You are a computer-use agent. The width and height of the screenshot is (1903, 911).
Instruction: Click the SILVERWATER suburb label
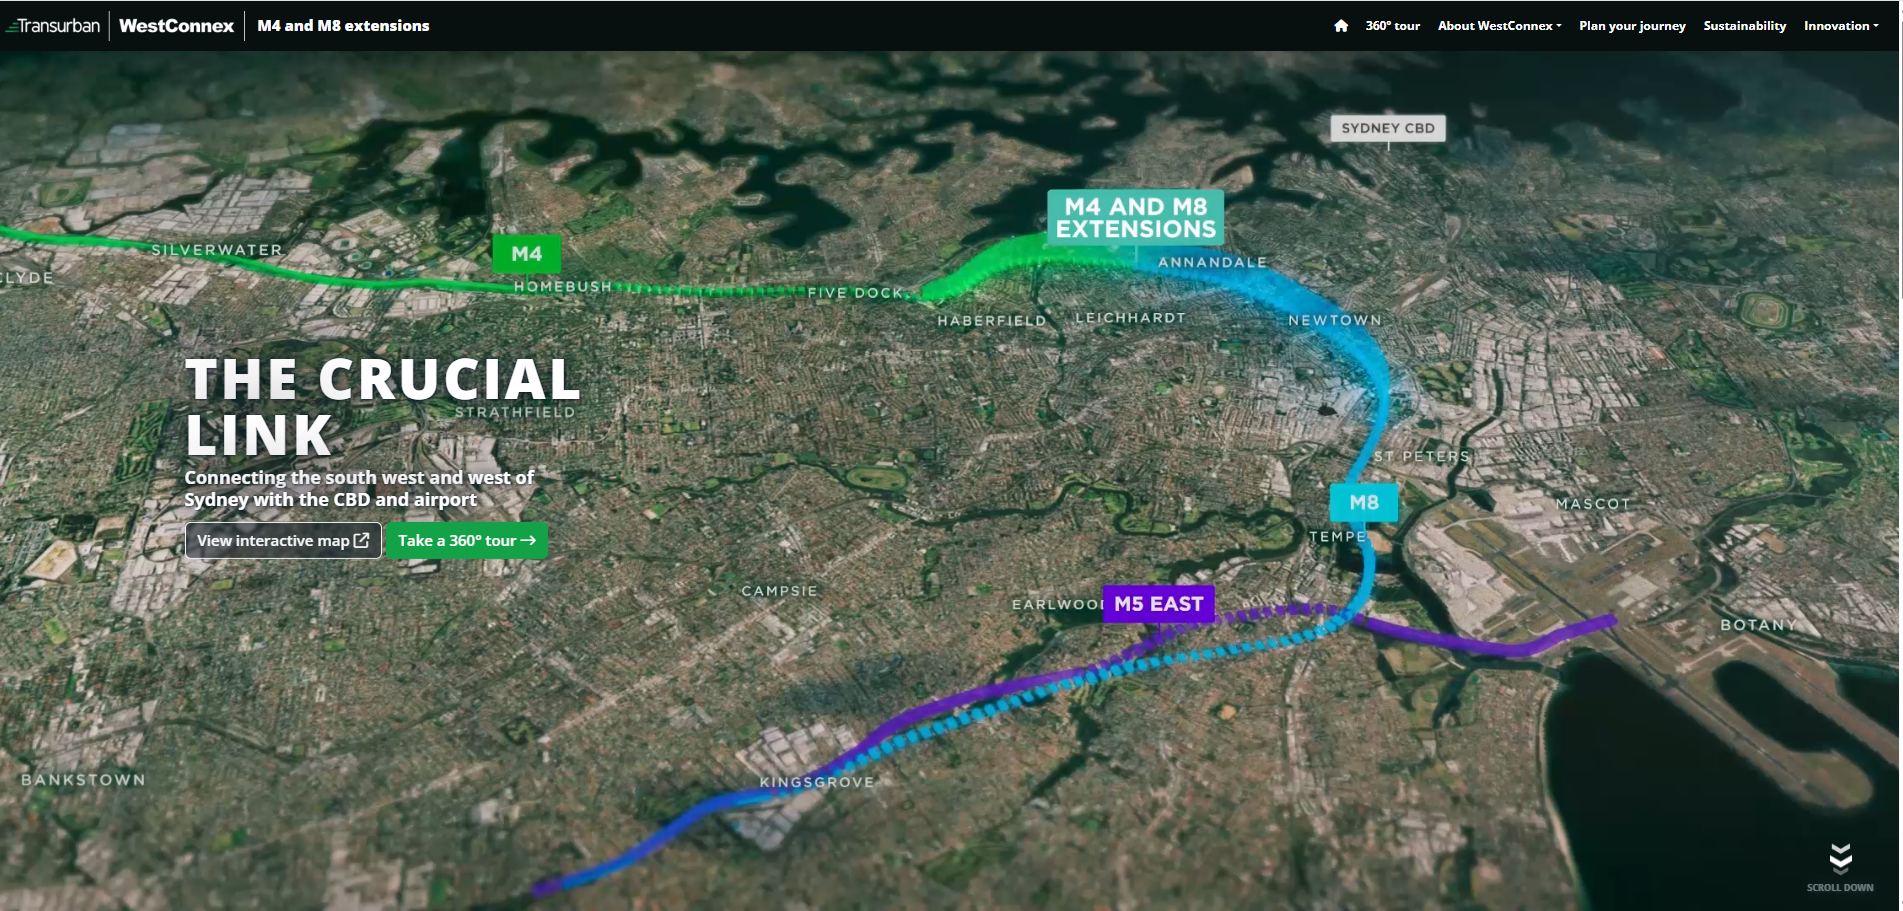[217, 250]
